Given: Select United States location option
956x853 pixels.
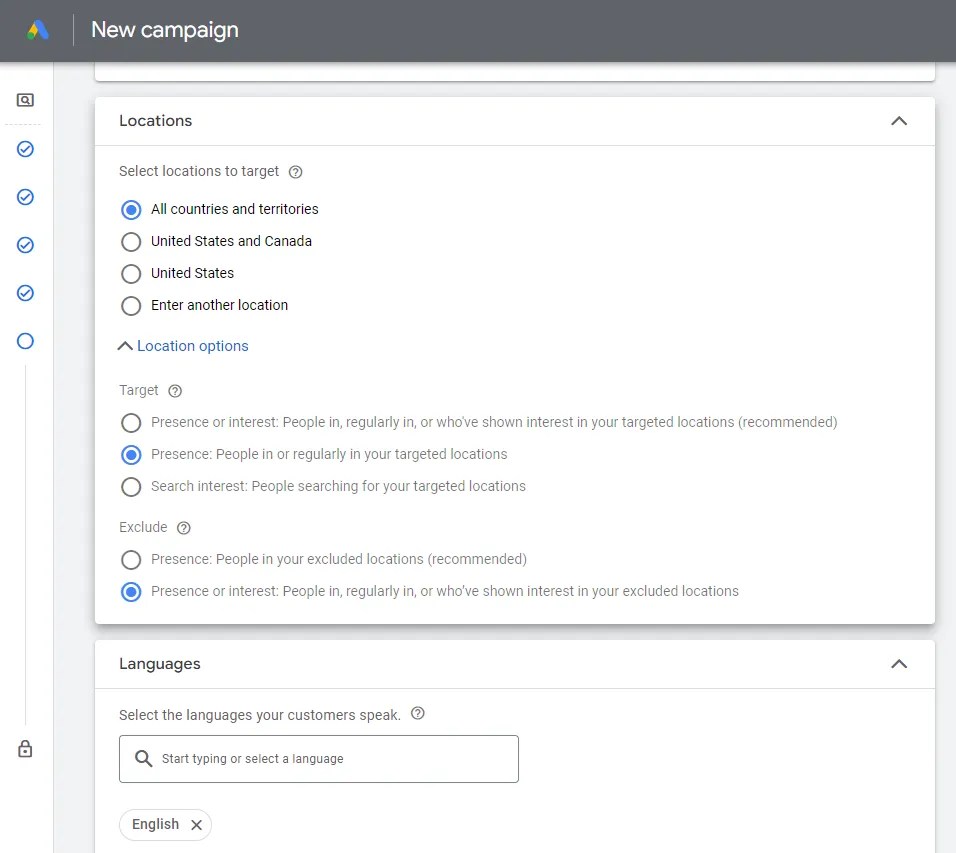Looking at the screenshot, I should (131, 273).
